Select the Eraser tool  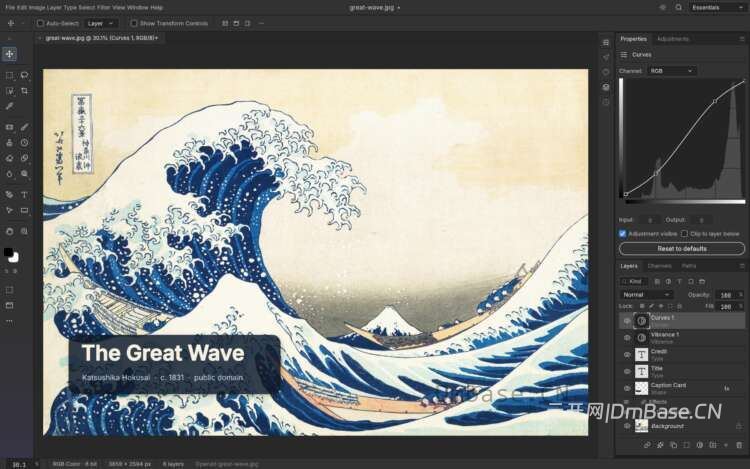[x=10, y=158]
